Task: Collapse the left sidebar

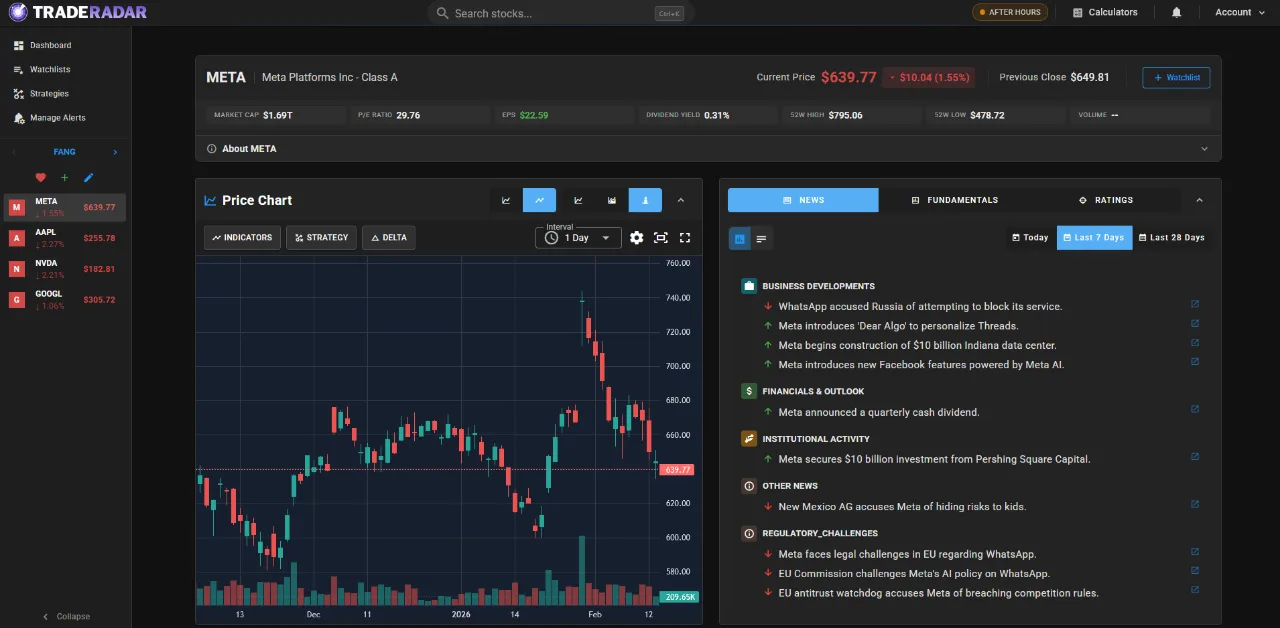Action: tap(66, 616)
